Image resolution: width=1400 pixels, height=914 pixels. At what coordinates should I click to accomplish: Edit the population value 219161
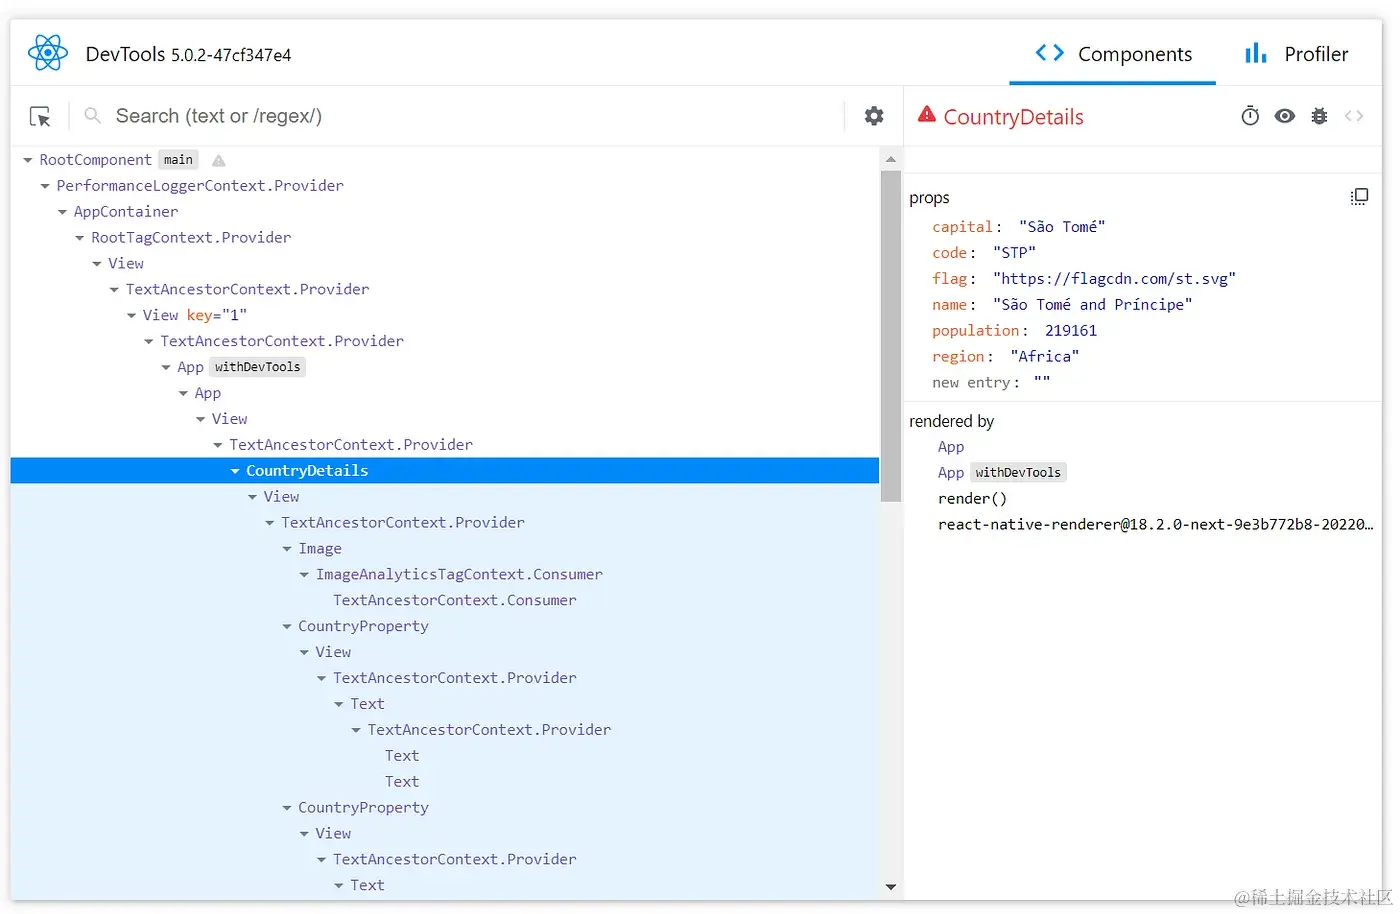[x=1071, y=331]
